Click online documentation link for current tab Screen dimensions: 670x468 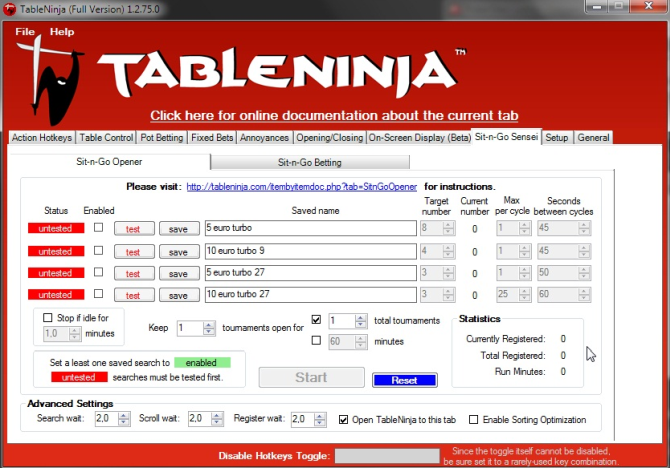pos(334,115)
